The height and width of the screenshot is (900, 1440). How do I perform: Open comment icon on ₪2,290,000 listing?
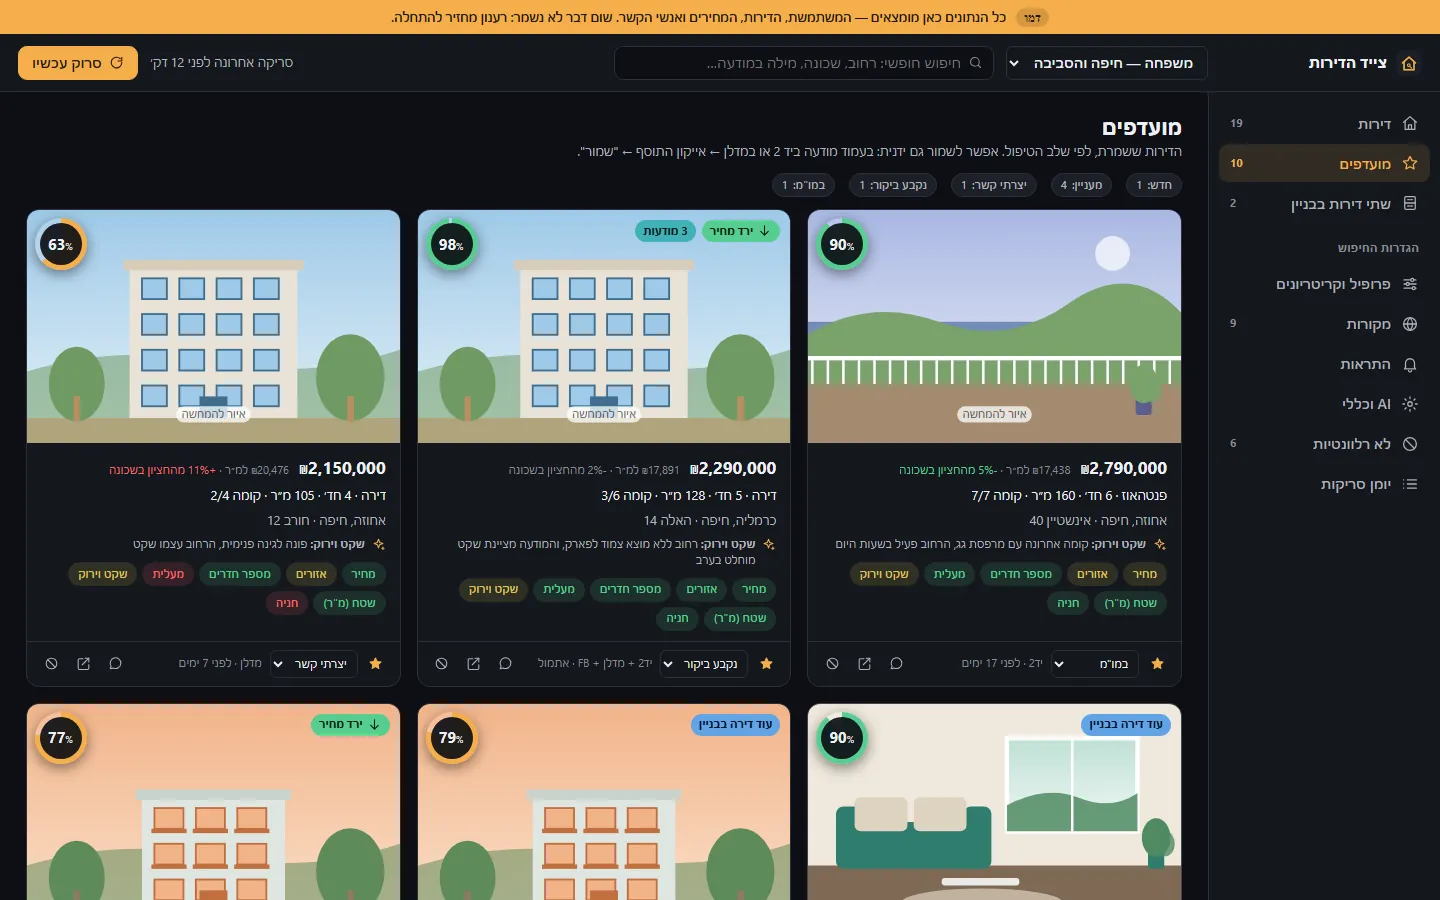coord(505,664)
